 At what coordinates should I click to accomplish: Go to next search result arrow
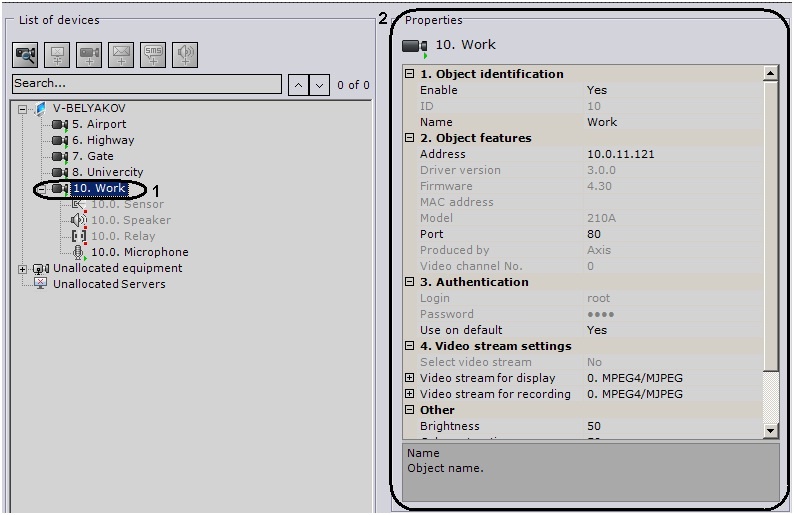pyautogui.click(x=320, y=85)
